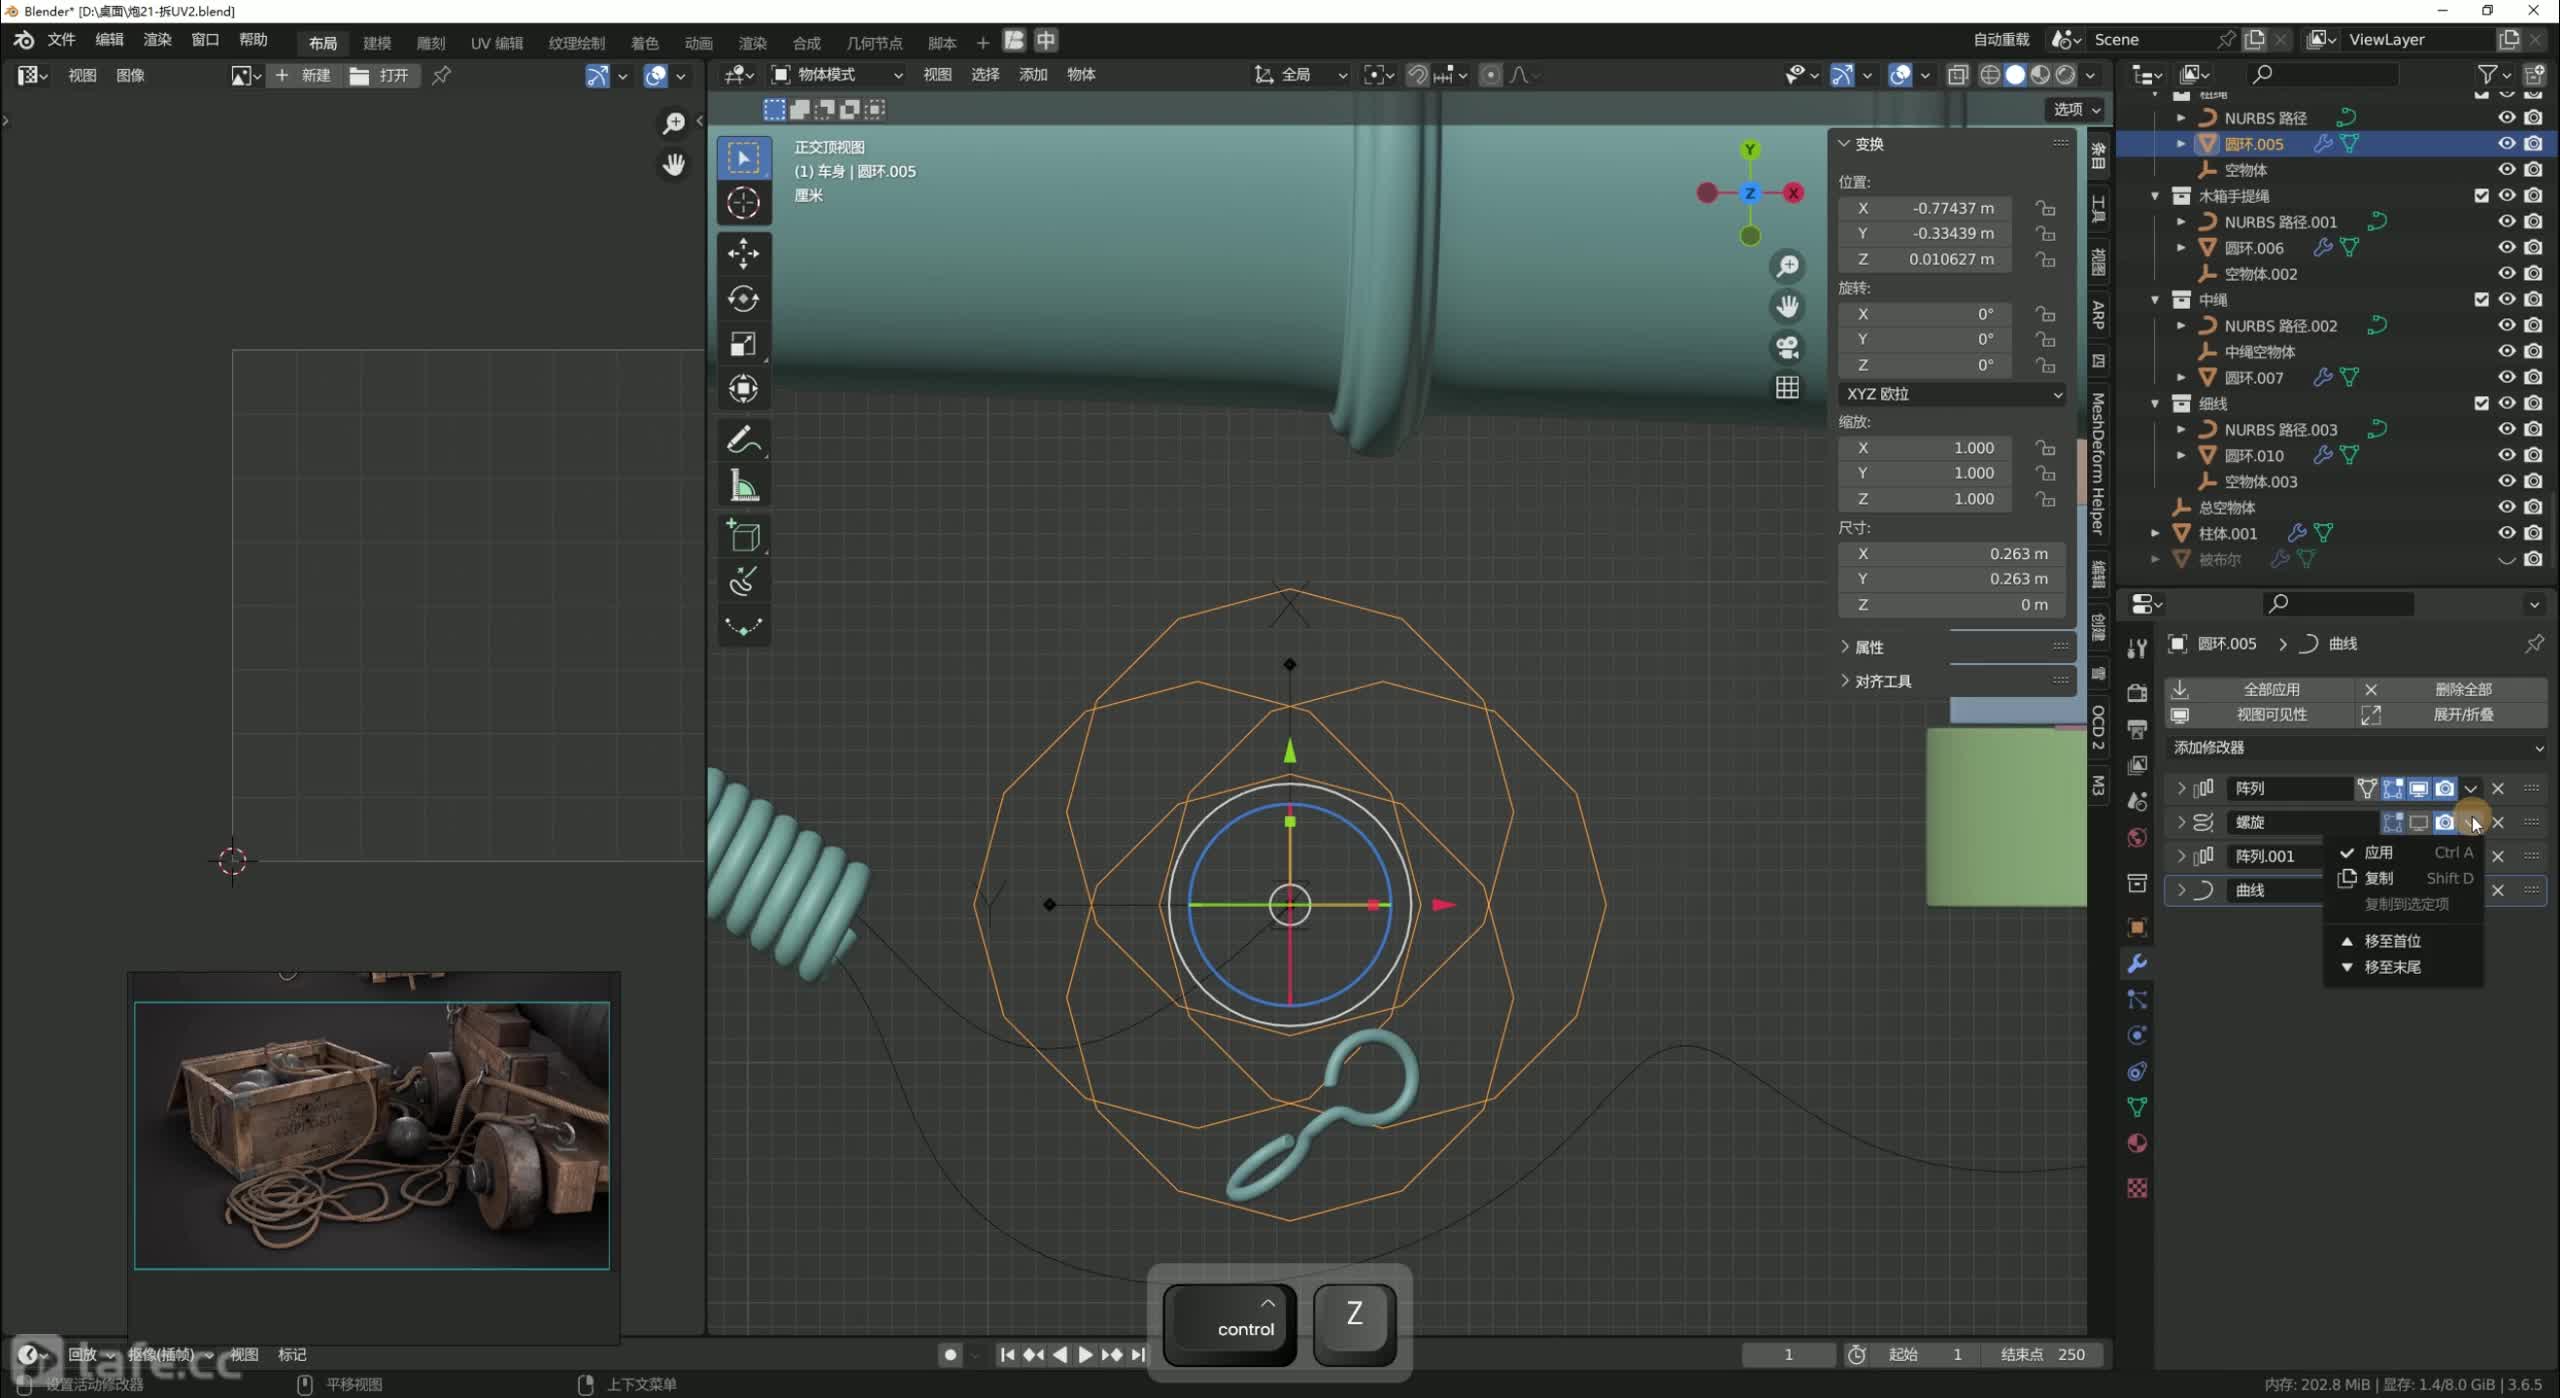Activate the Transform tool
The height and width of the screenshot is (1398, 2560).
tap(743, 389)
